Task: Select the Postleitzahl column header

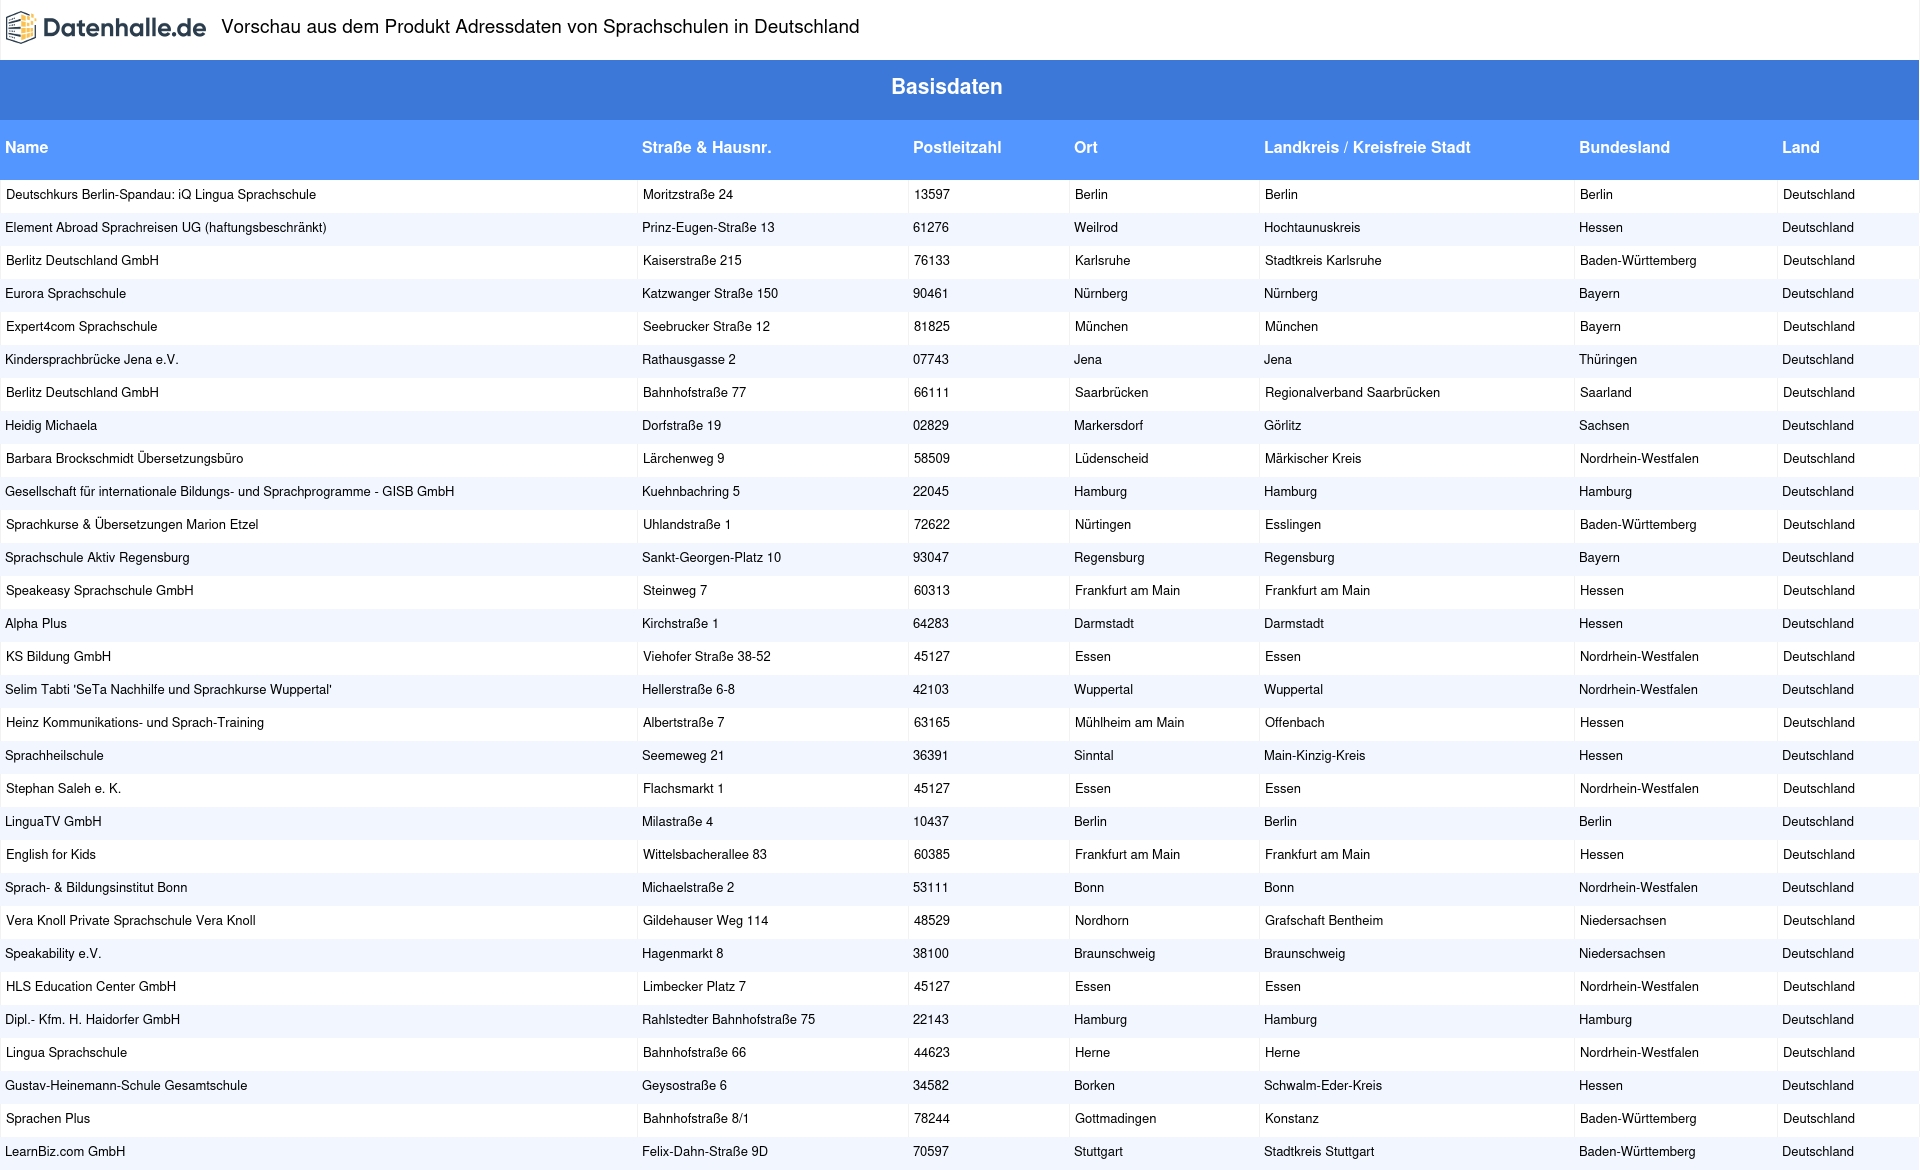Action: 957,147
